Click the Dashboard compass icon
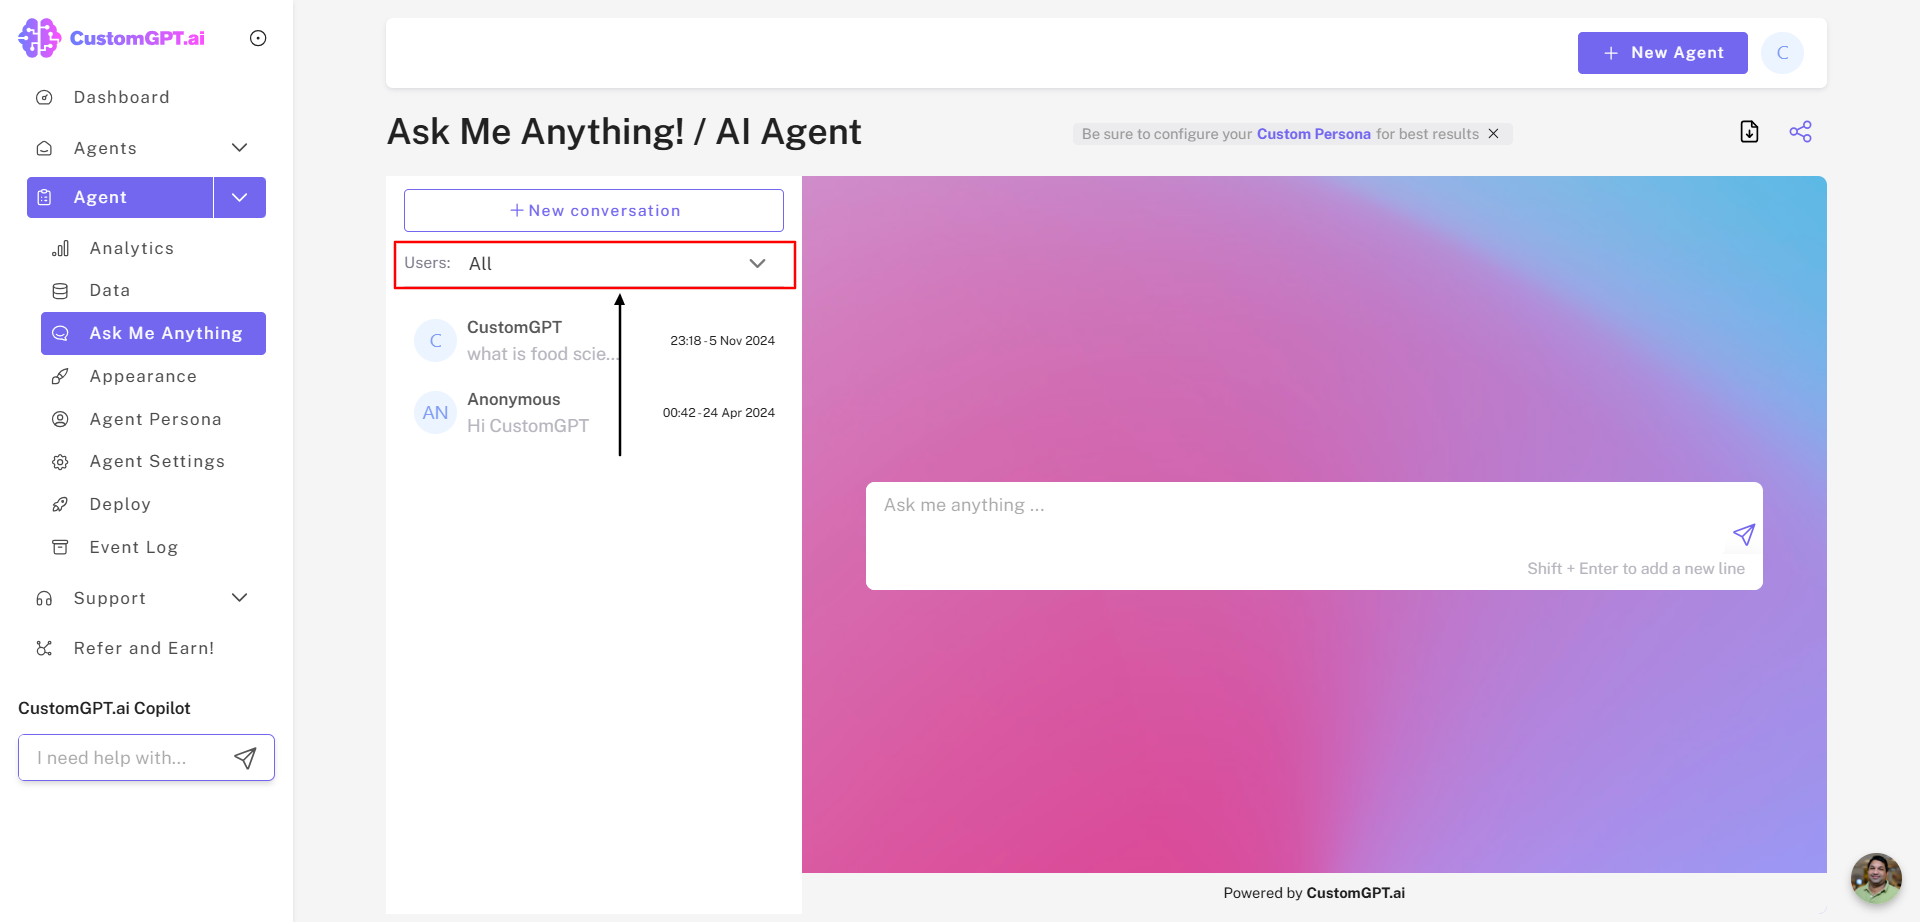The width and height of the screenshot is (1920, 922). coord(44,97)
